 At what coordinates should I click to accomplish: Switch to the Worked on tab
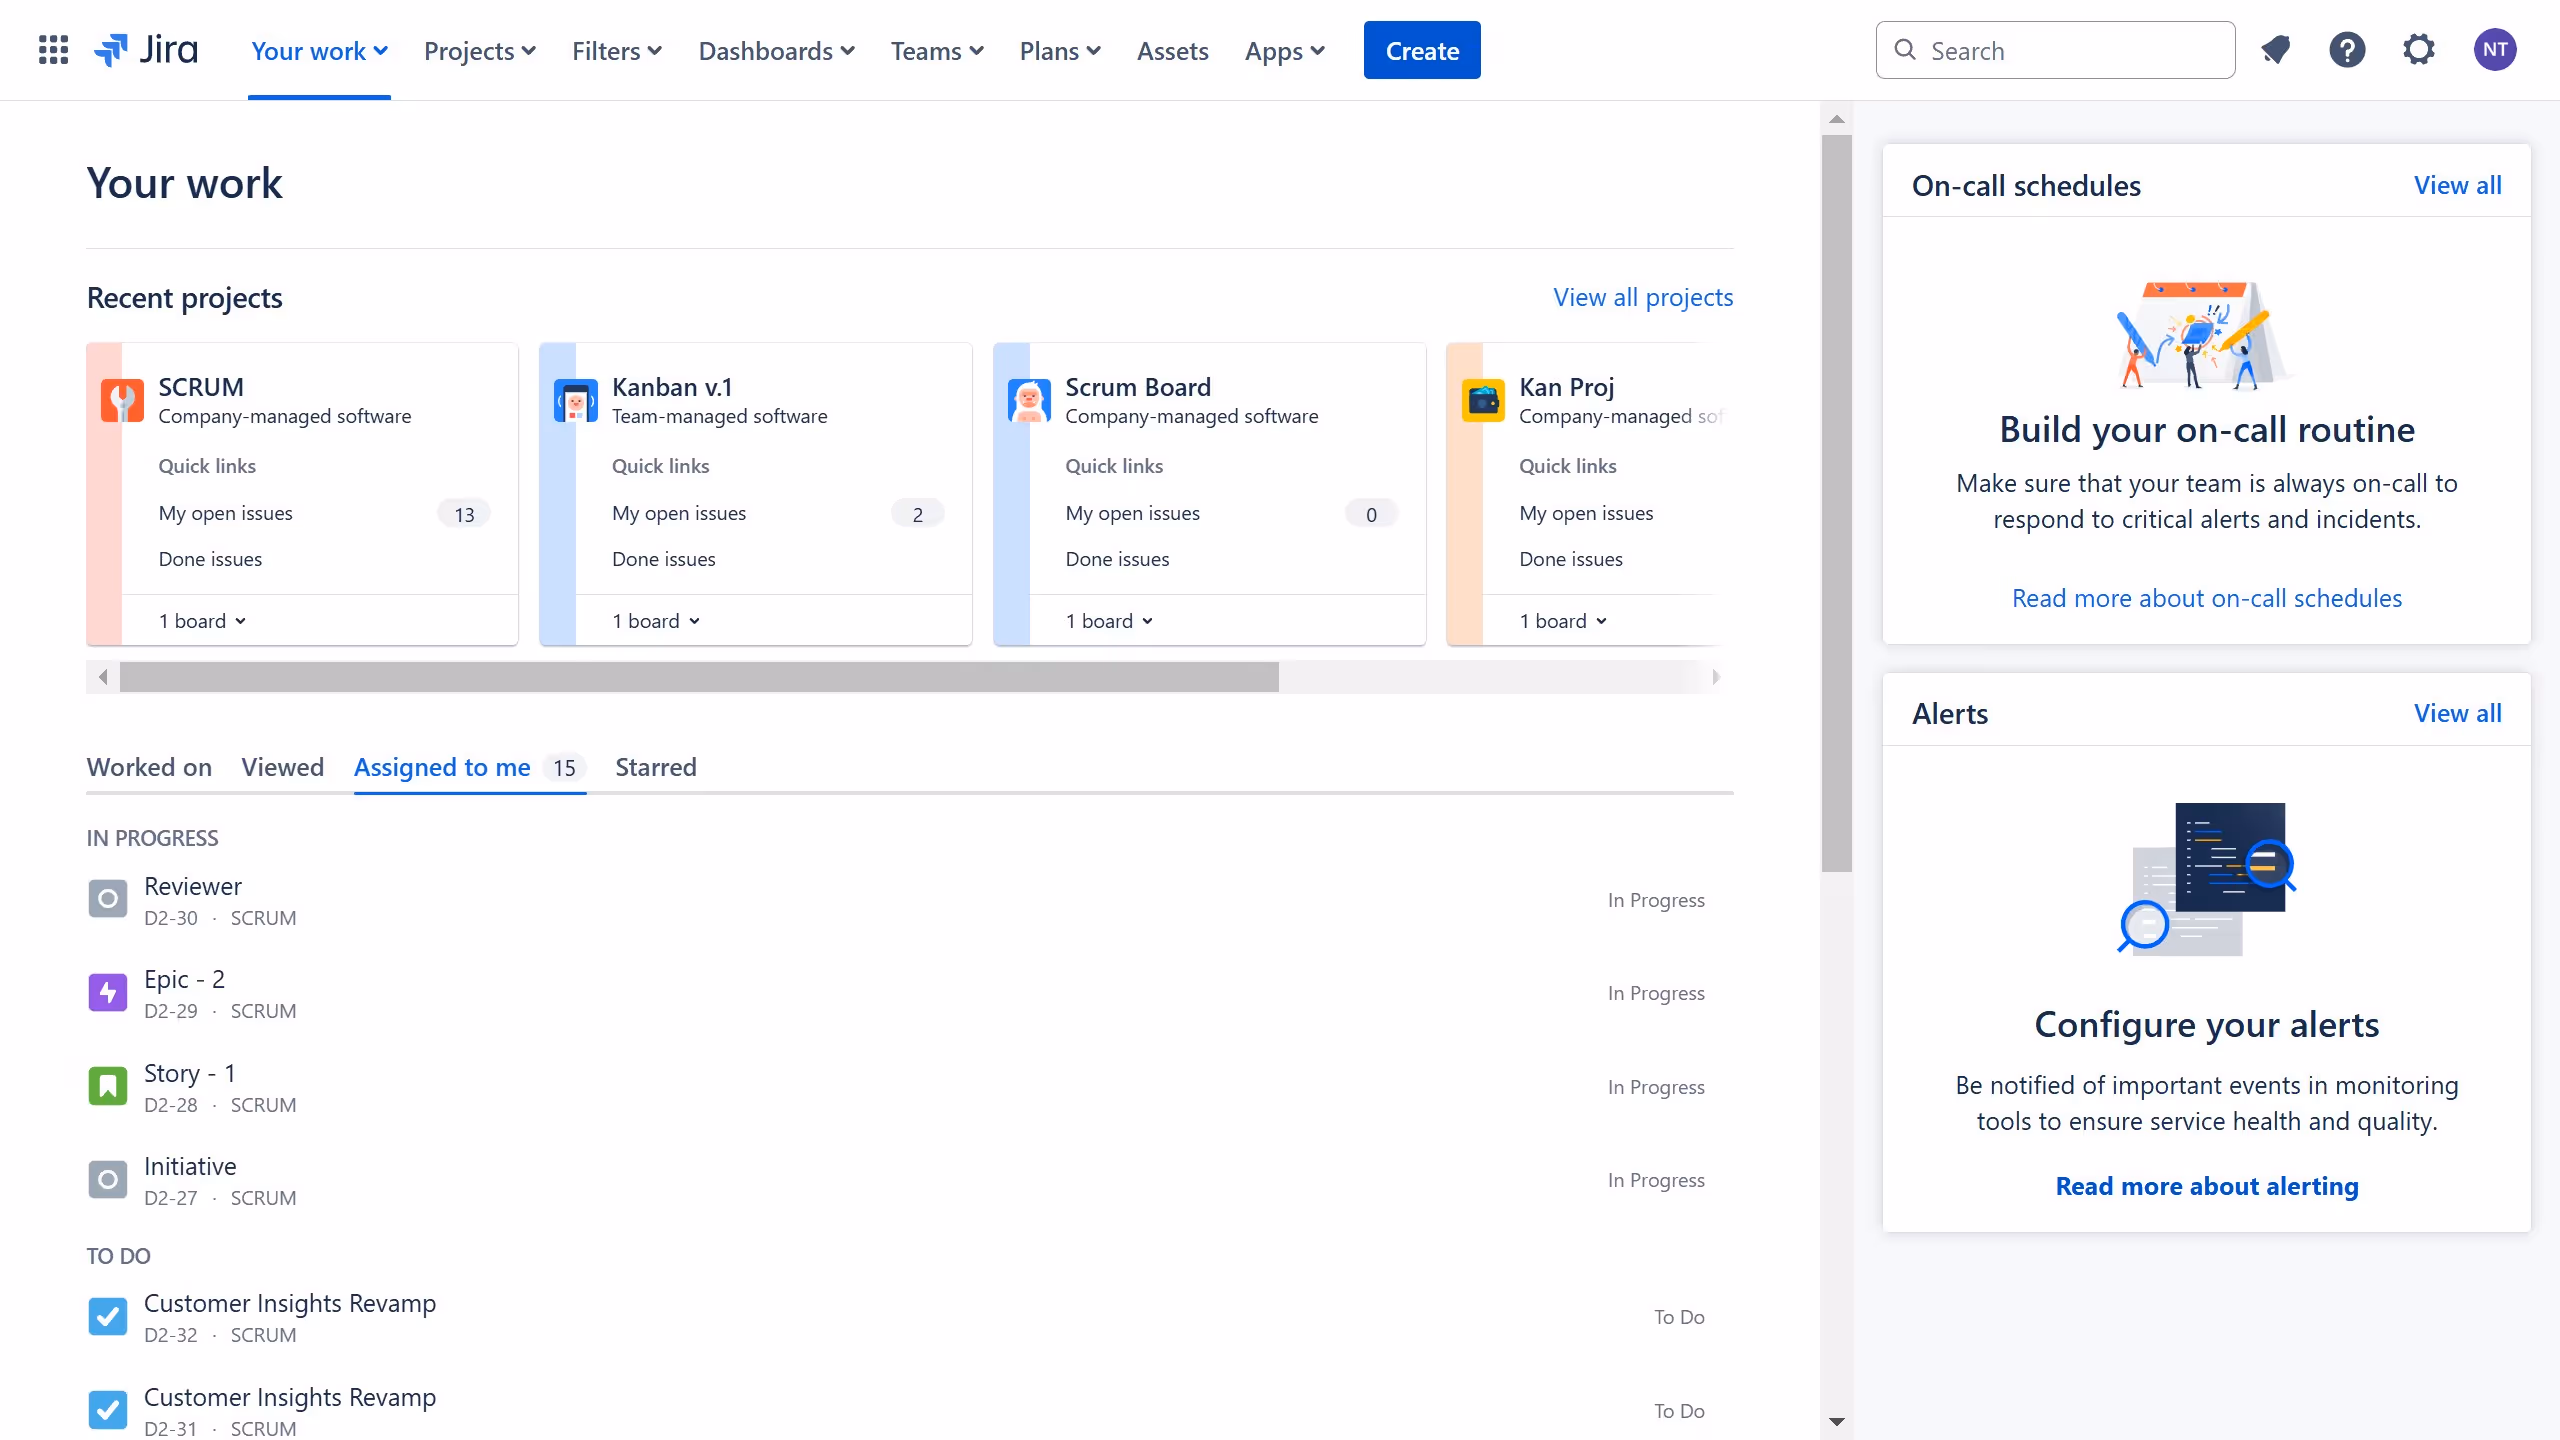(x=149, y=767)
